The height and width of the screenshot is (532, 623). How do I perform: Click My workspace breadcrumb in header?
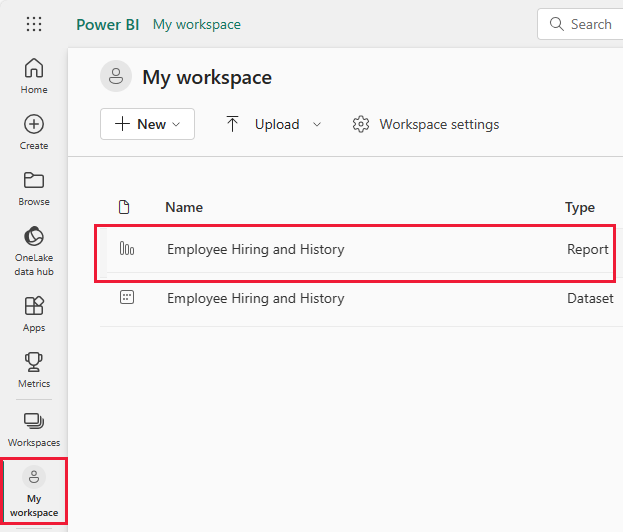(197, 25)
